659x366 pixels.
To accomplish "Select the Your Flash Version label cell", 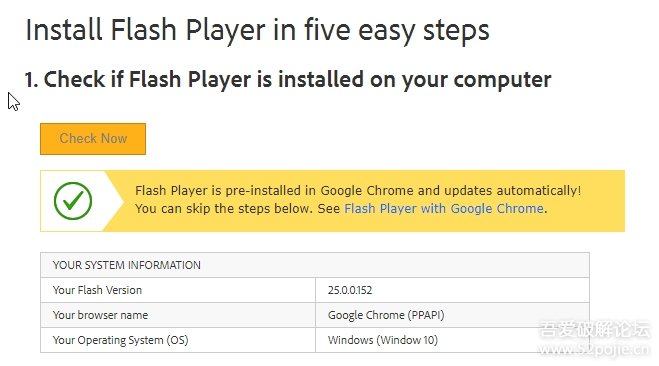I will [178, 290].
